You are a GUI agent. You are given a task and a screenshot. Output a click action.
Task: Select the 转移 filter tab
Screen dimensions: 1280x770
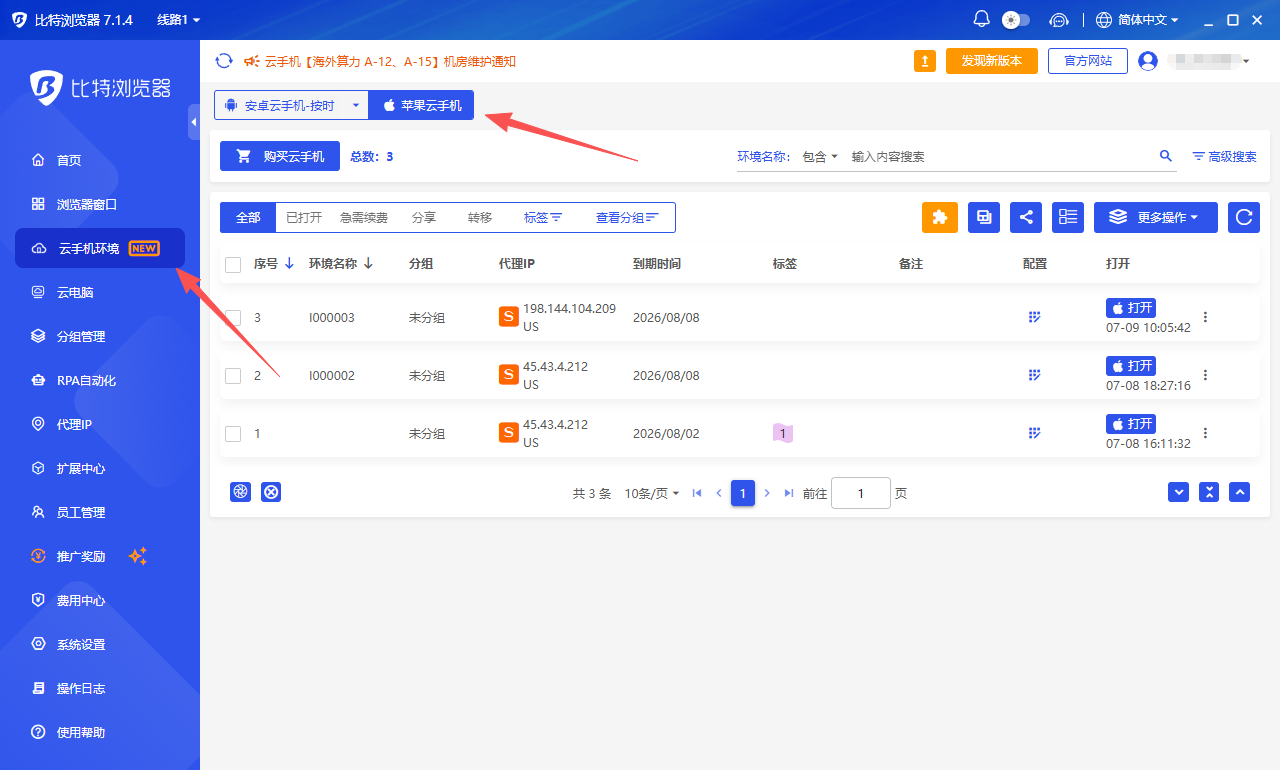click(480, 217)
